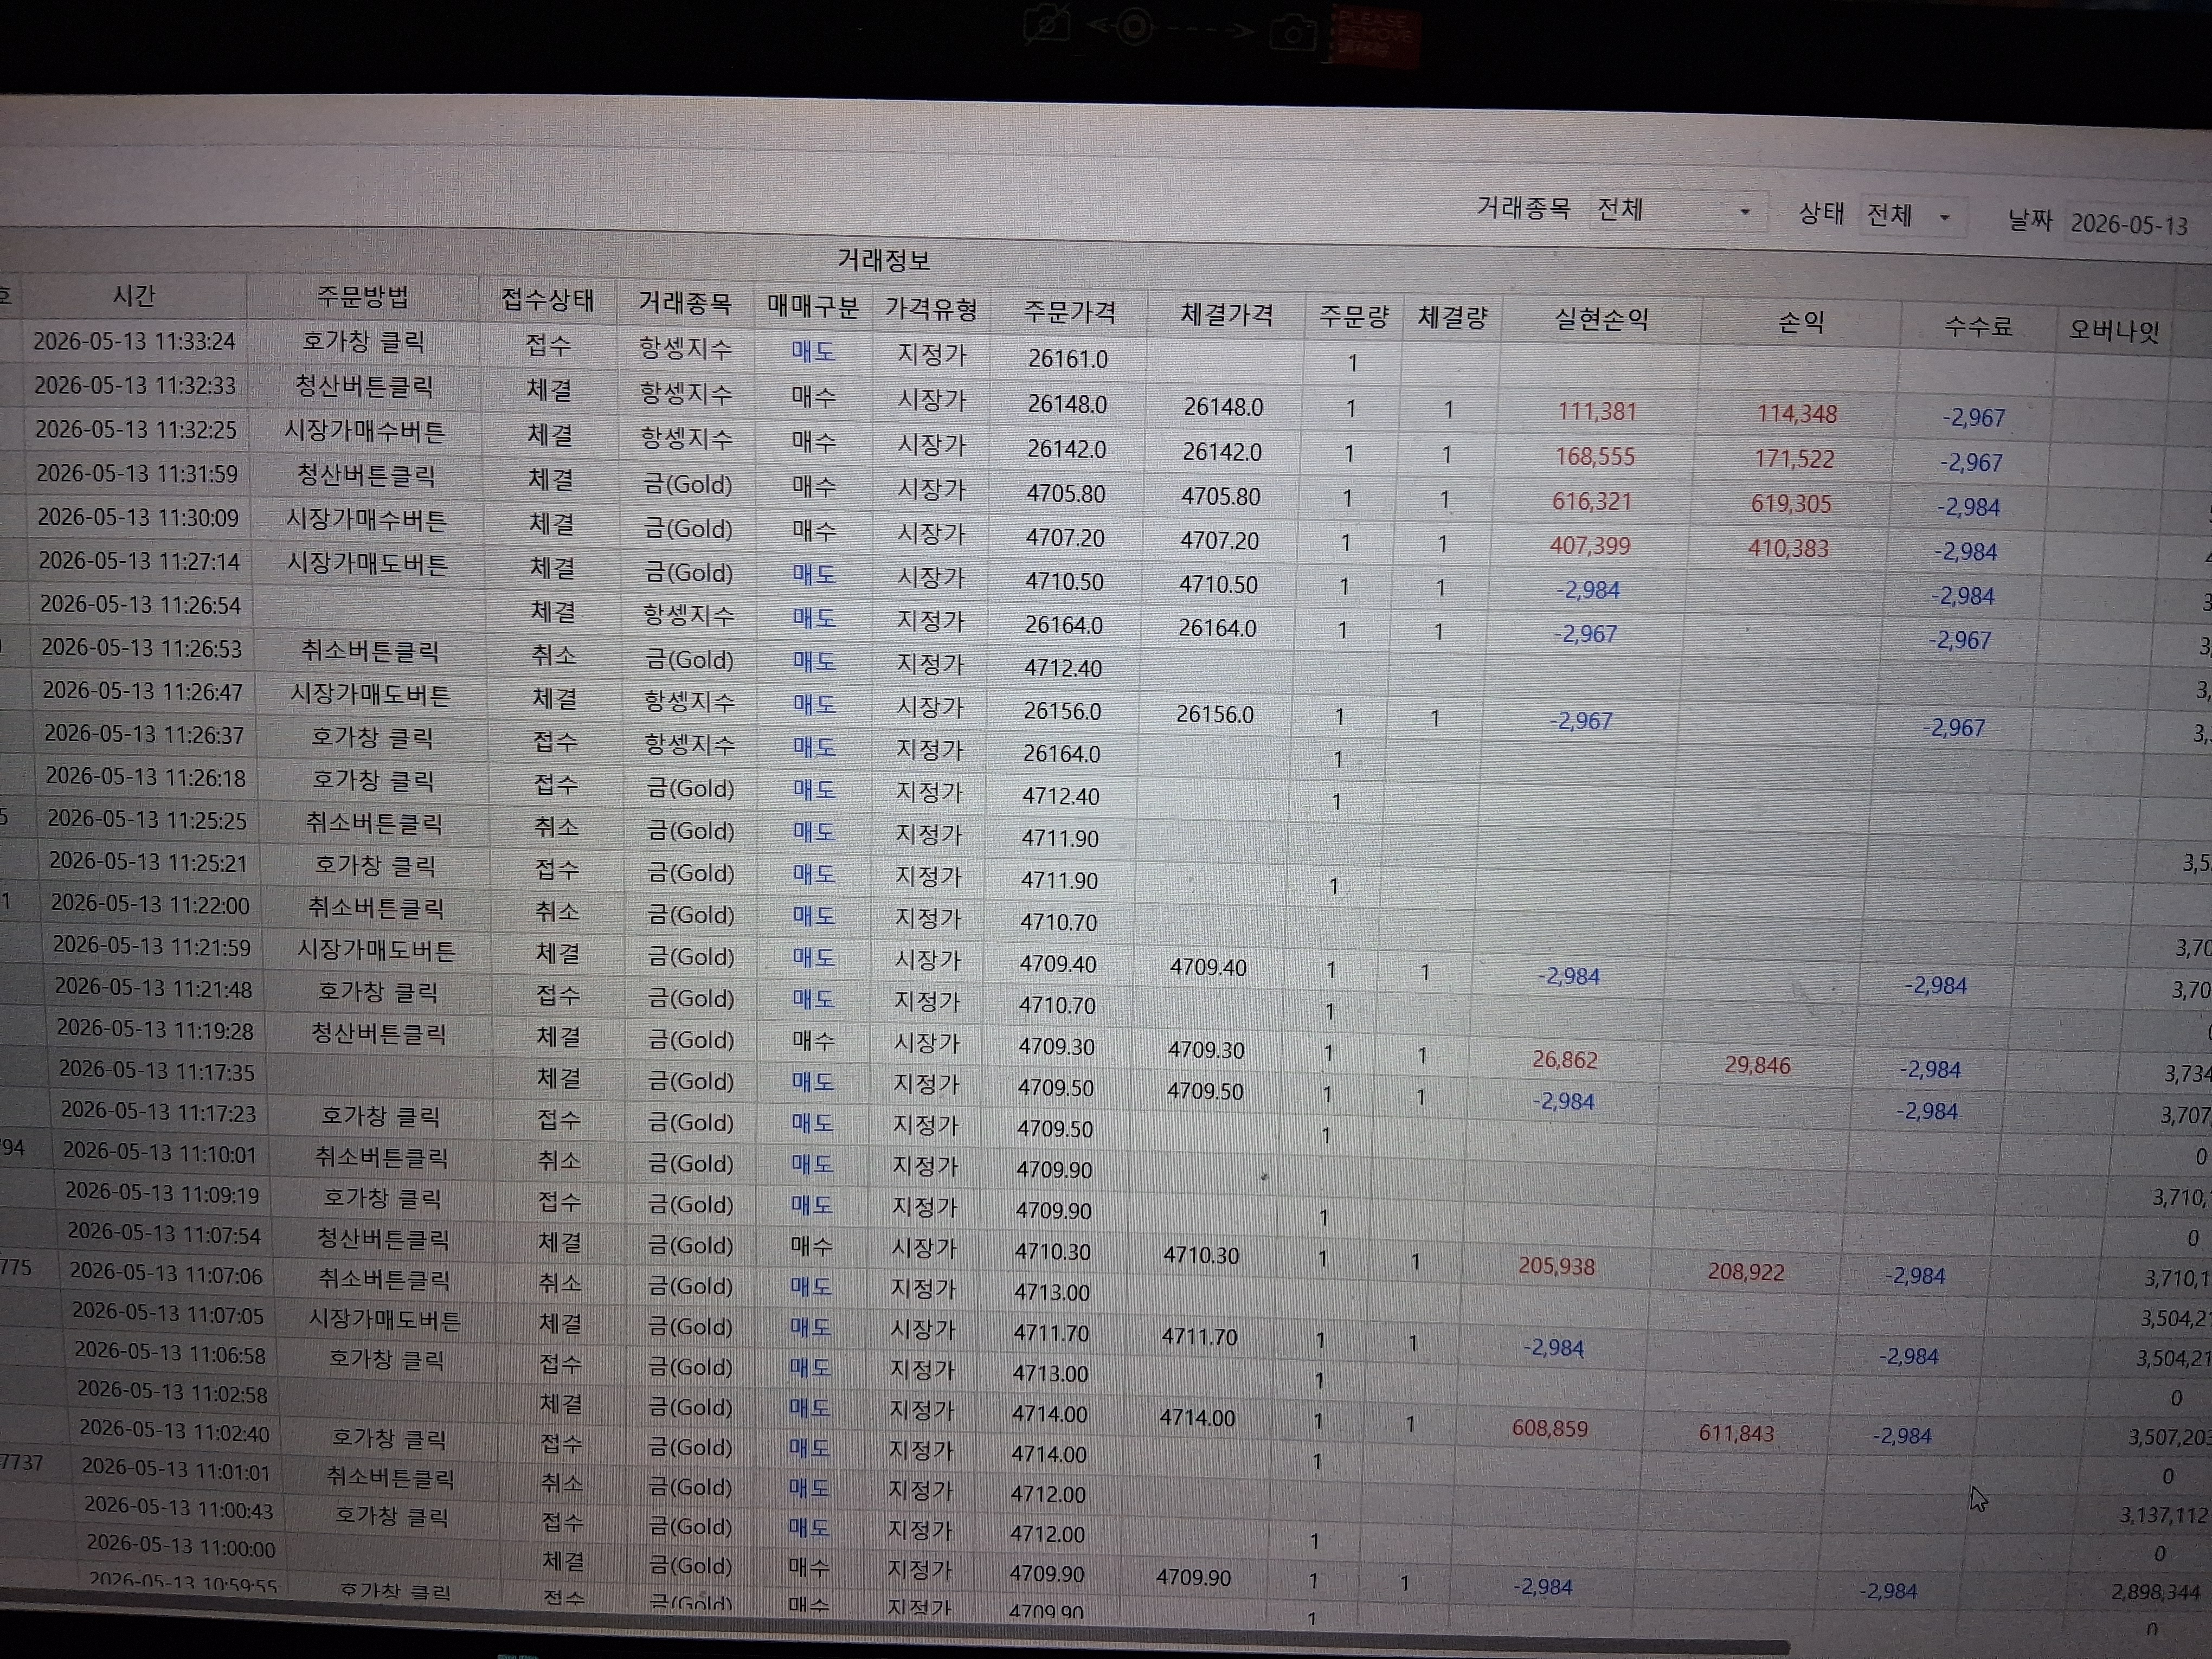The height and width of the screenshot is (1659, 2212).
Task: Click the 매매구분 column header
Action: [x=813, y=306]
